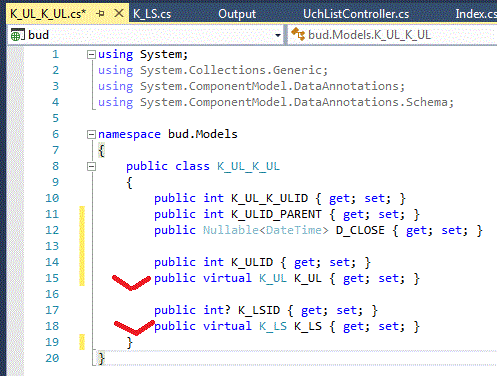Open the Output tab

237,14
